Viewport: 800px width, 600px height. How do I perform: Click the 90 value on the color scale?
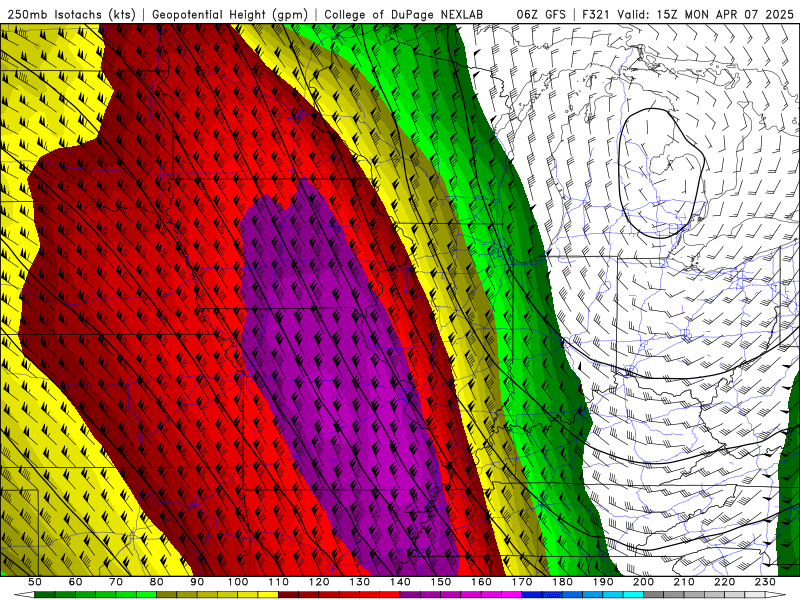click(x=197, y=582)
